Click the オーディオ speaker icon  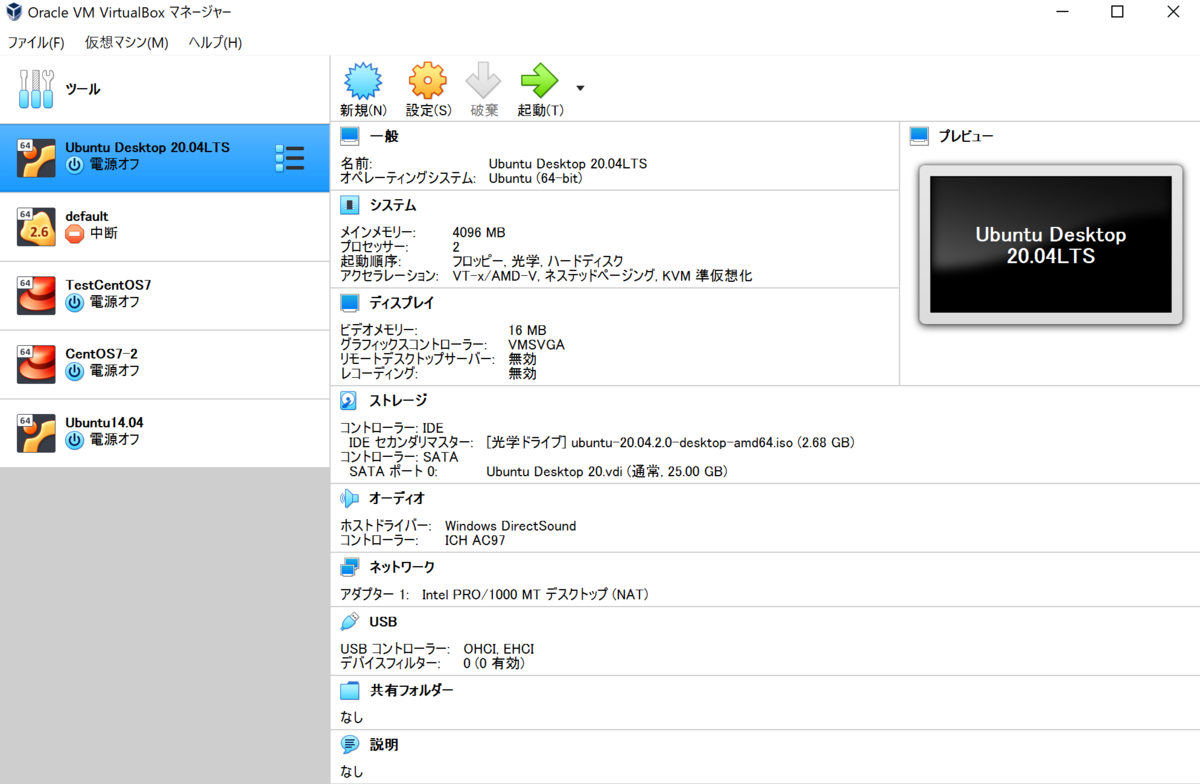coord(349,497)
